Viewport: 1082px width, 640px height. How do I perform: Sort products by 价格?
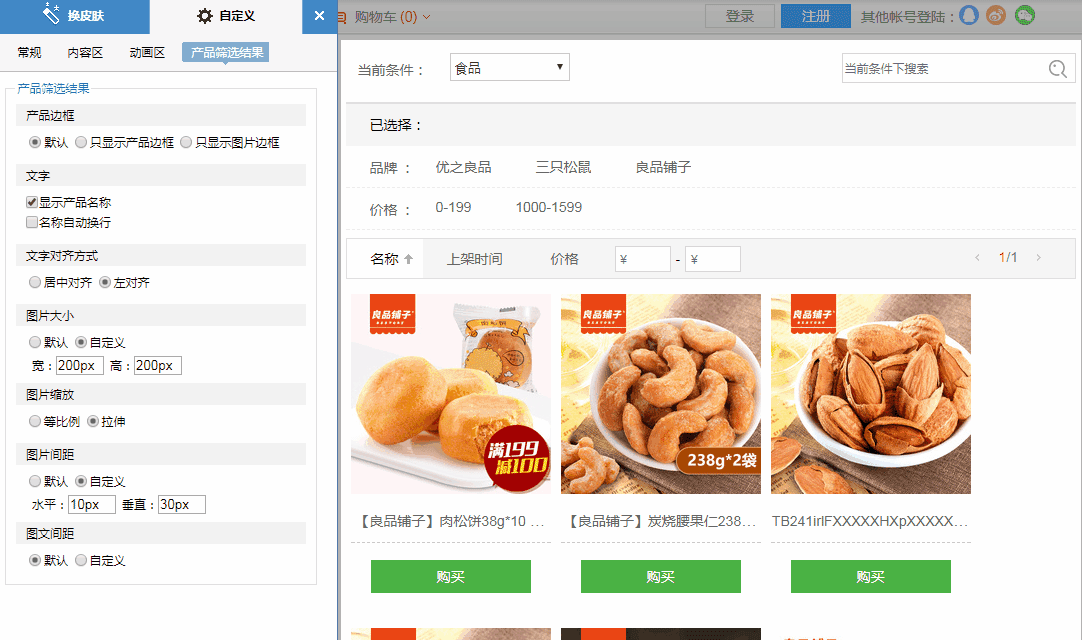pyautogui.click(x=564, y=259)
